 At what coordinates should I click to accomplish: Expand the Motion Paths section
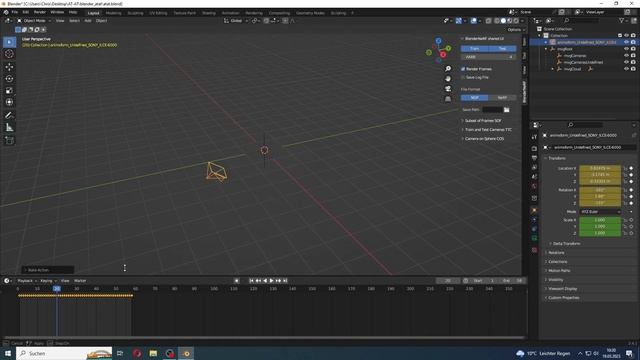point(558,271)
